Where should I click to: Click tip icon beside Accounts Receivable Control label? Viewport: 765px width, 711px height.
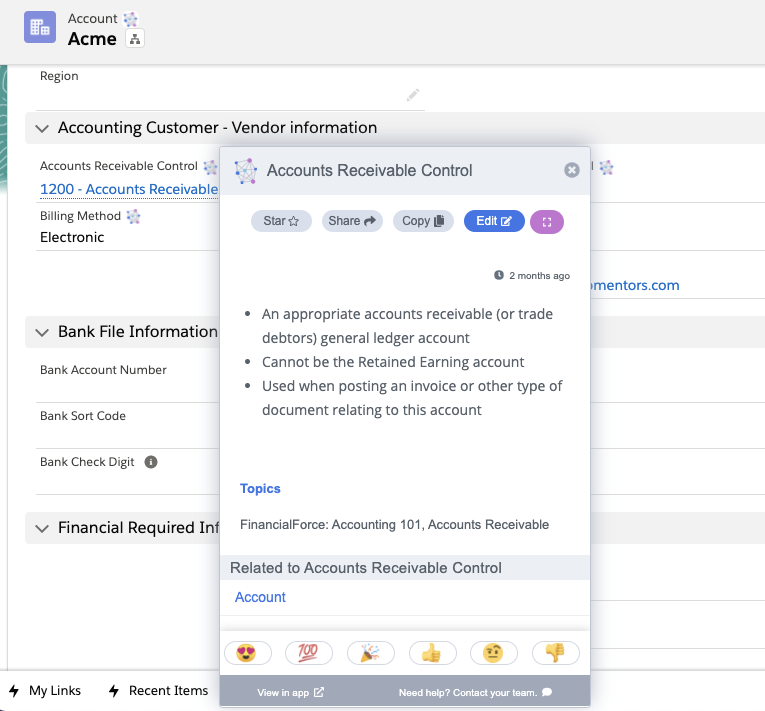coord(210,167)
